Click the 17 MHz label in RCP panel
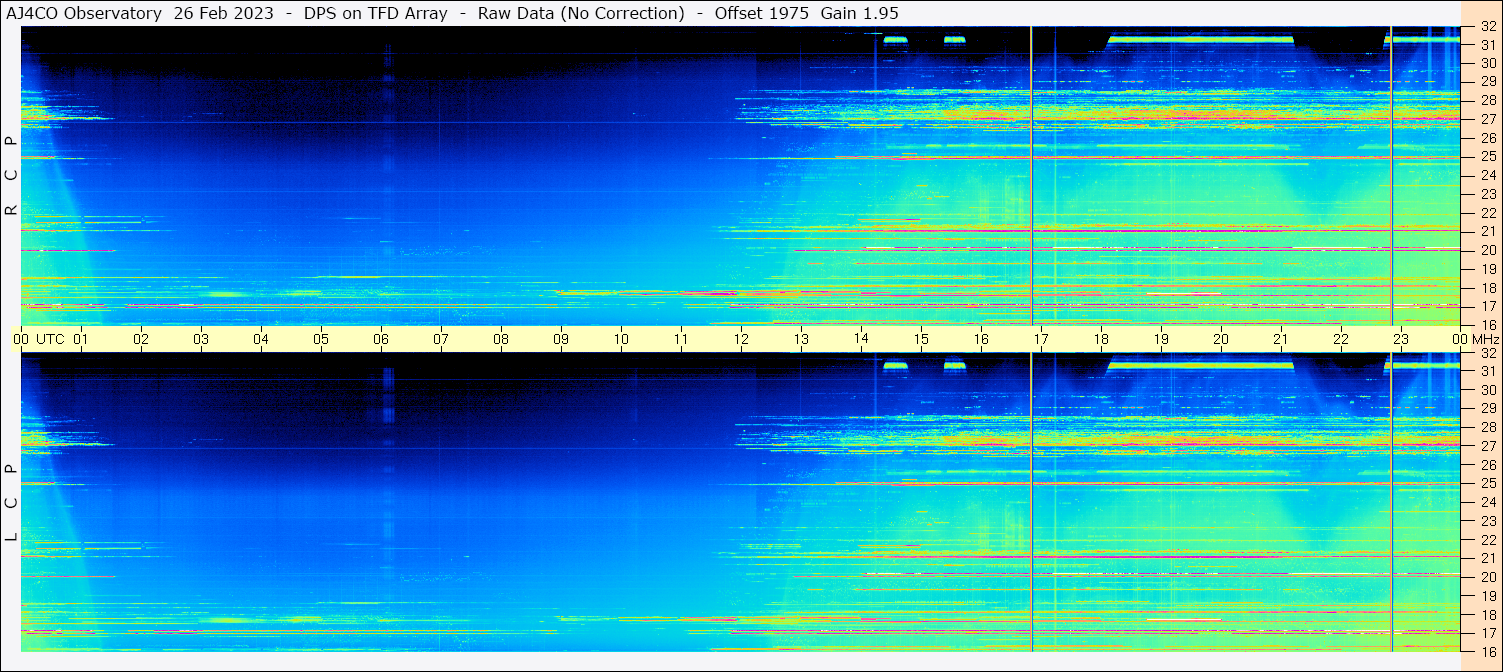 click(x=1488, y=306)
